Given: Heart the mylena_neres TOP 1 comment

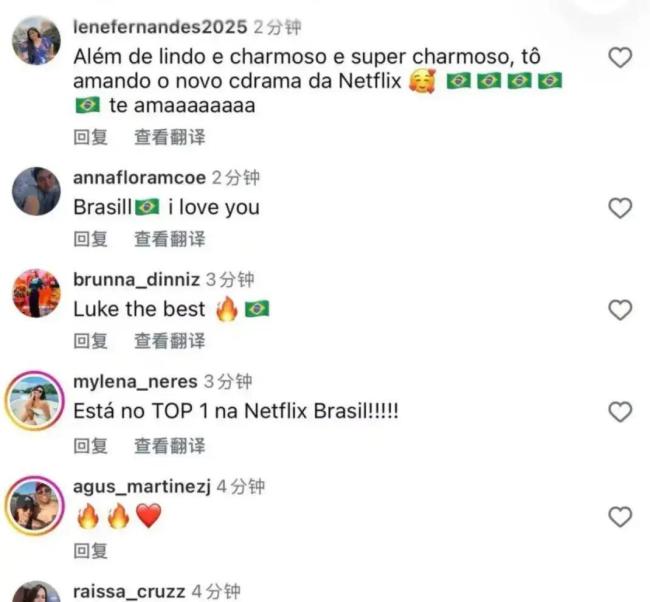Looking at the screenshot, I should pos(620,412).
